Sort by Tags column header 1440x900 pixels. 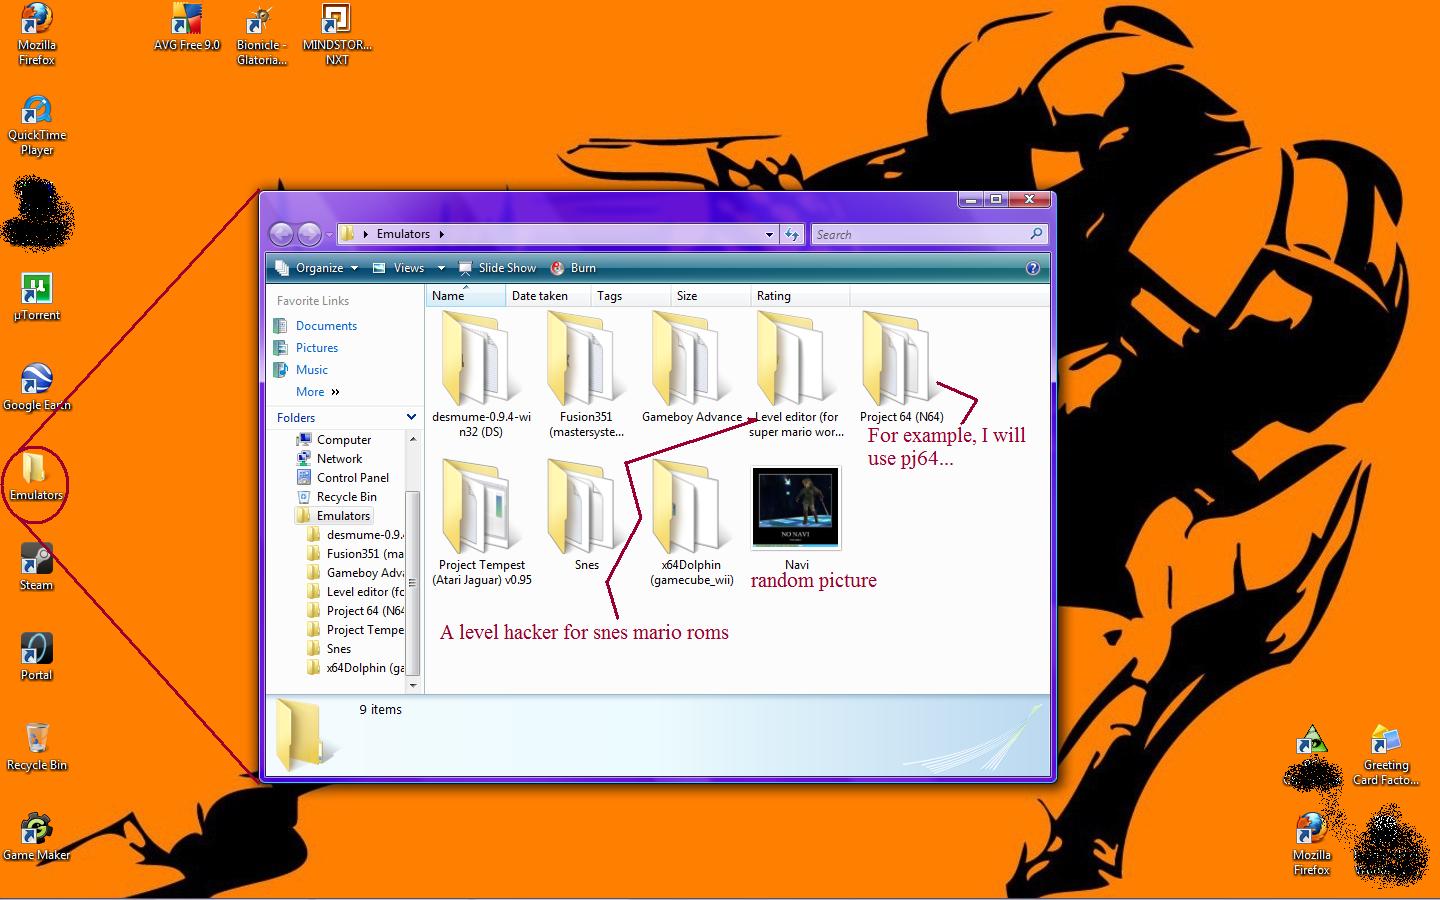pyautogui.click(x=630, y=296)
